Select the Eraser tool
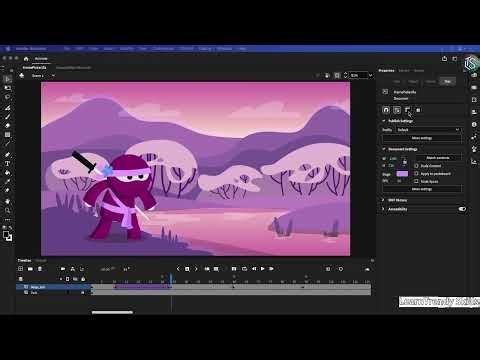 [7, 126]
